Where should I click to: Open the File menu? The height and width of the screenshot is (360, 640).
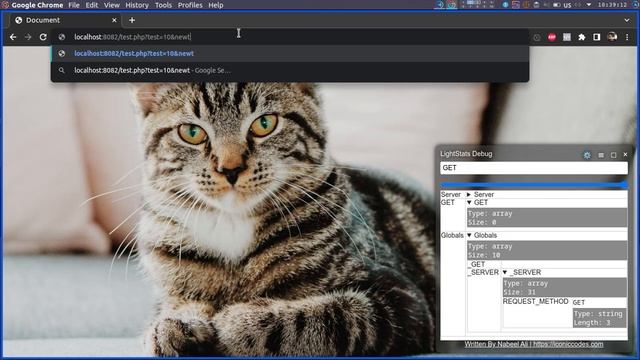coord(74,5)
